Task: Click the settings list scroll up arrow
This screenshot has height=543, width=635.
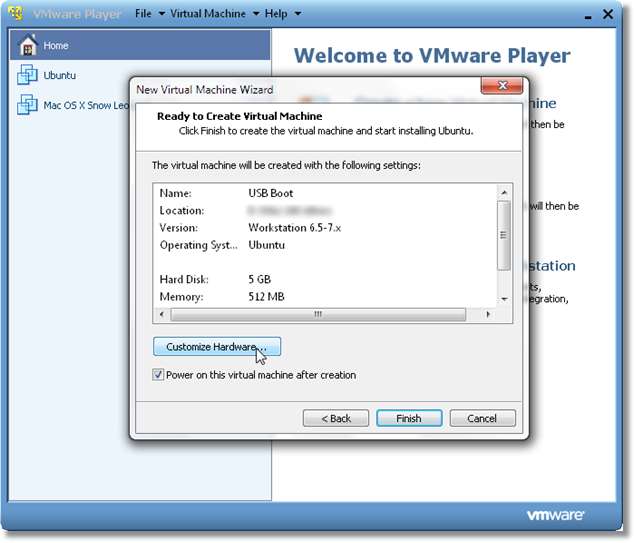Action: [504, 190]
